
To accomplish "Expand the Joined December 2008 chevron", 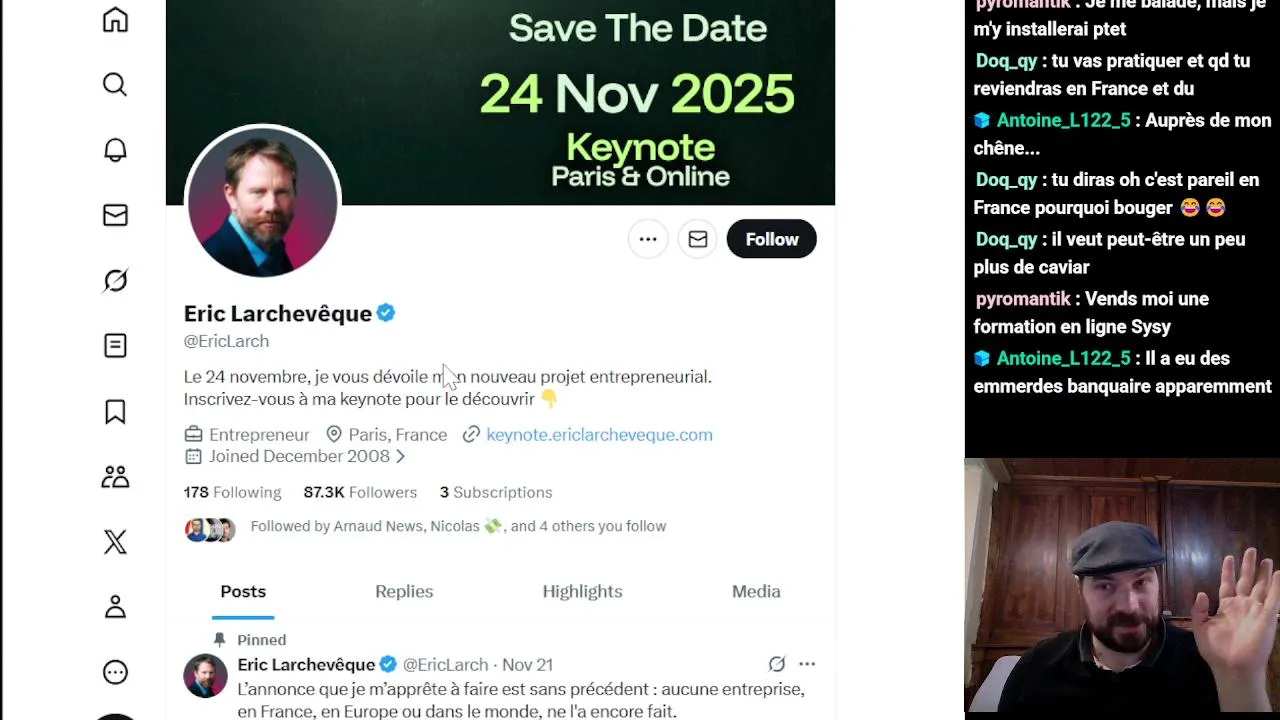I will point(400,457).
